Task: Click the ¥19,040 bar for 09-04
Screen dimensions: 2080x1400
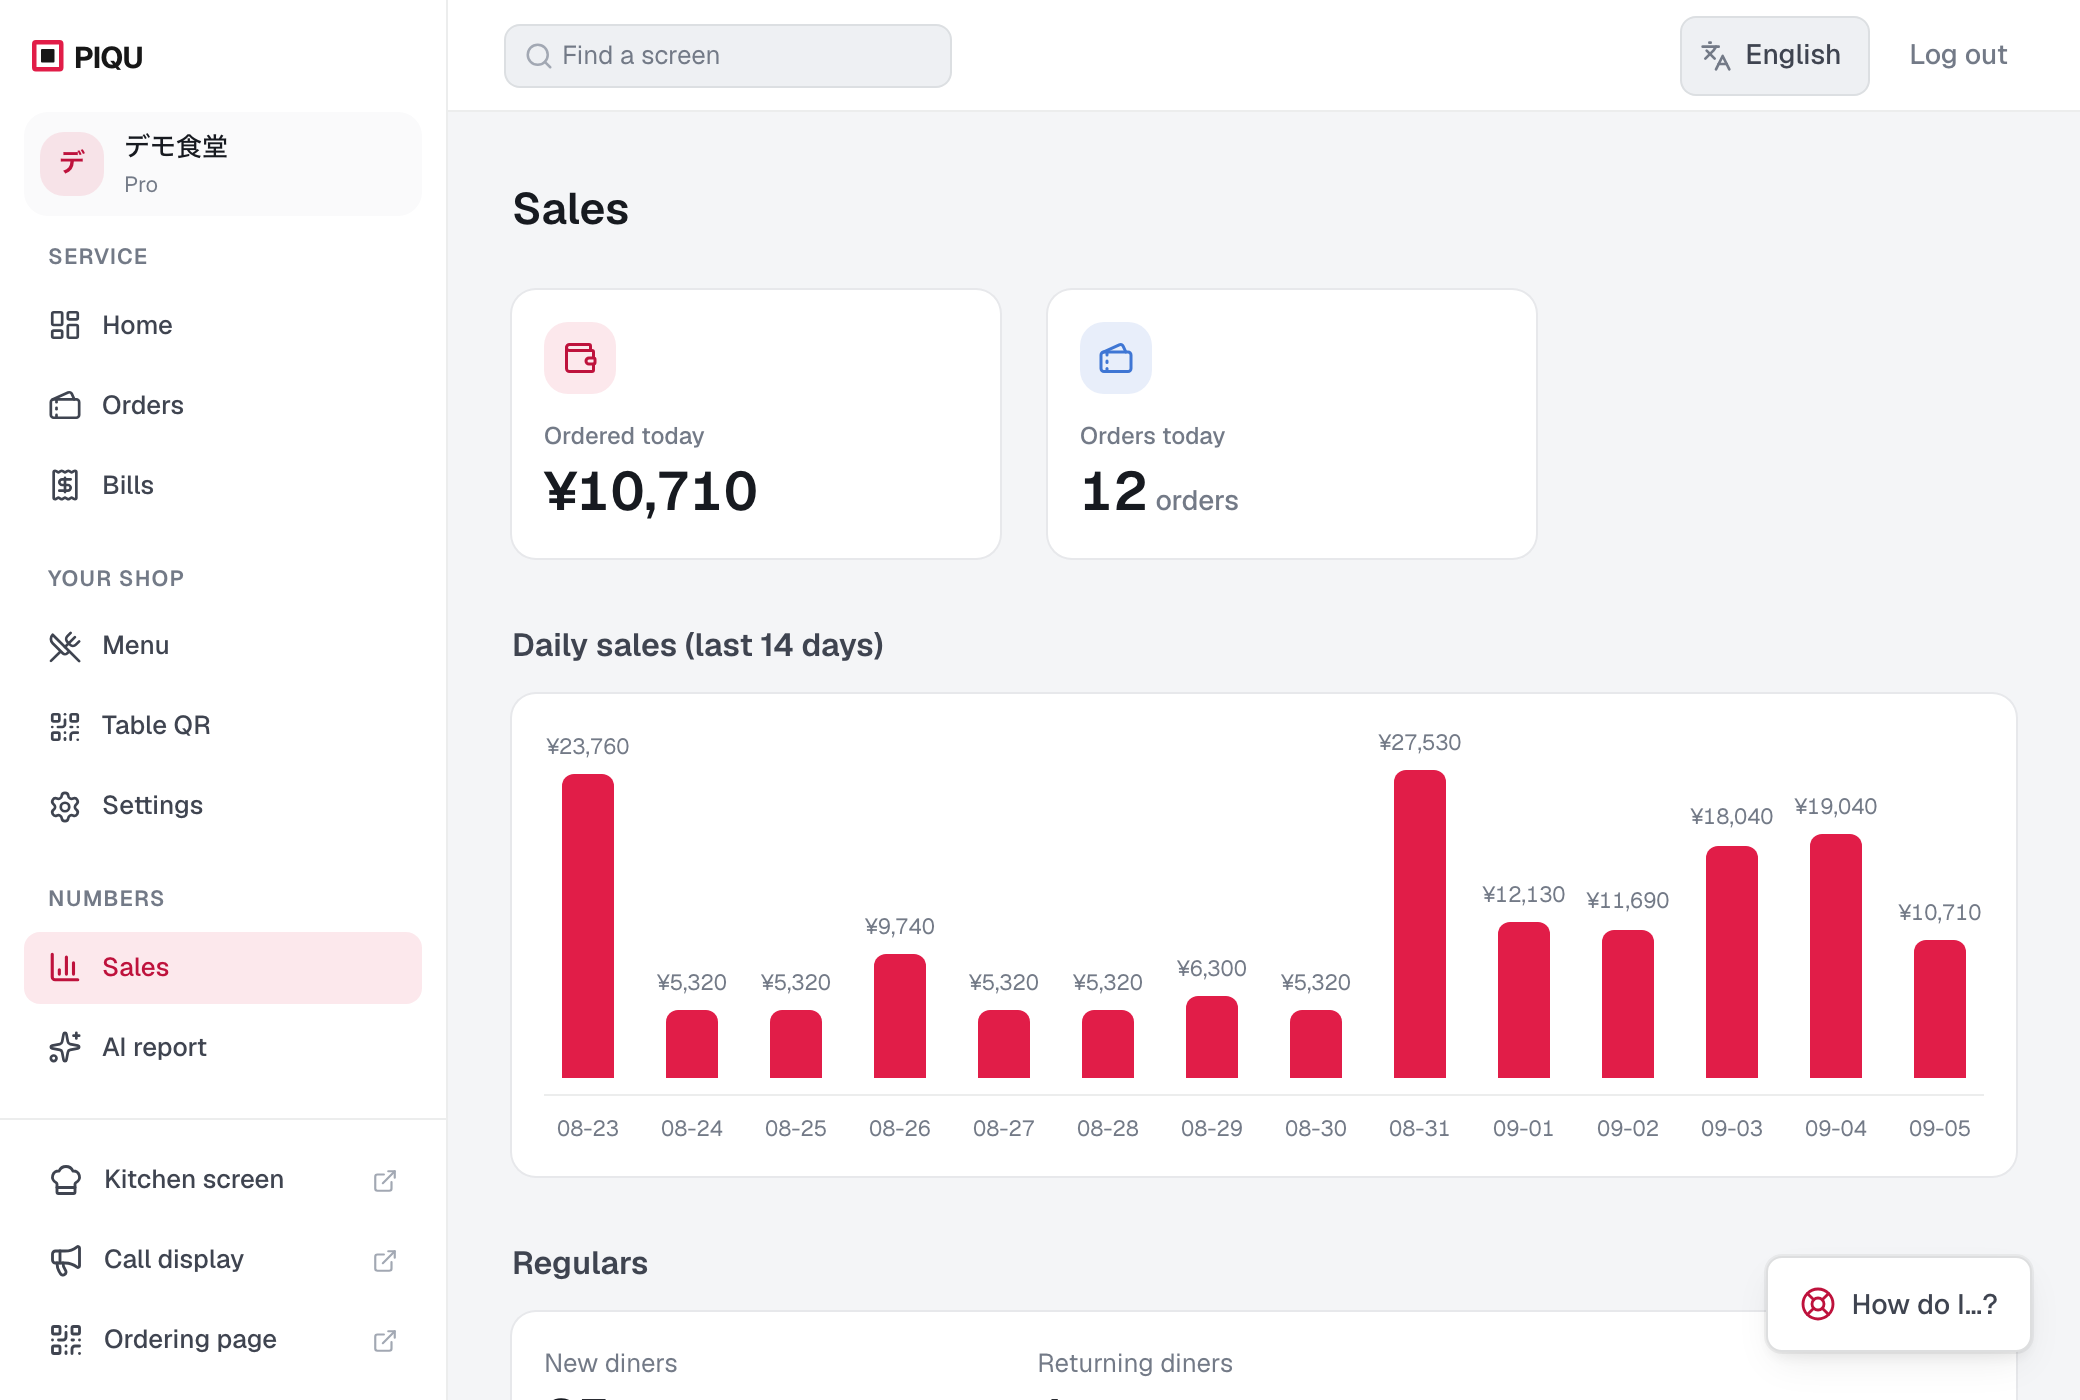Action: click(1836, 956)
